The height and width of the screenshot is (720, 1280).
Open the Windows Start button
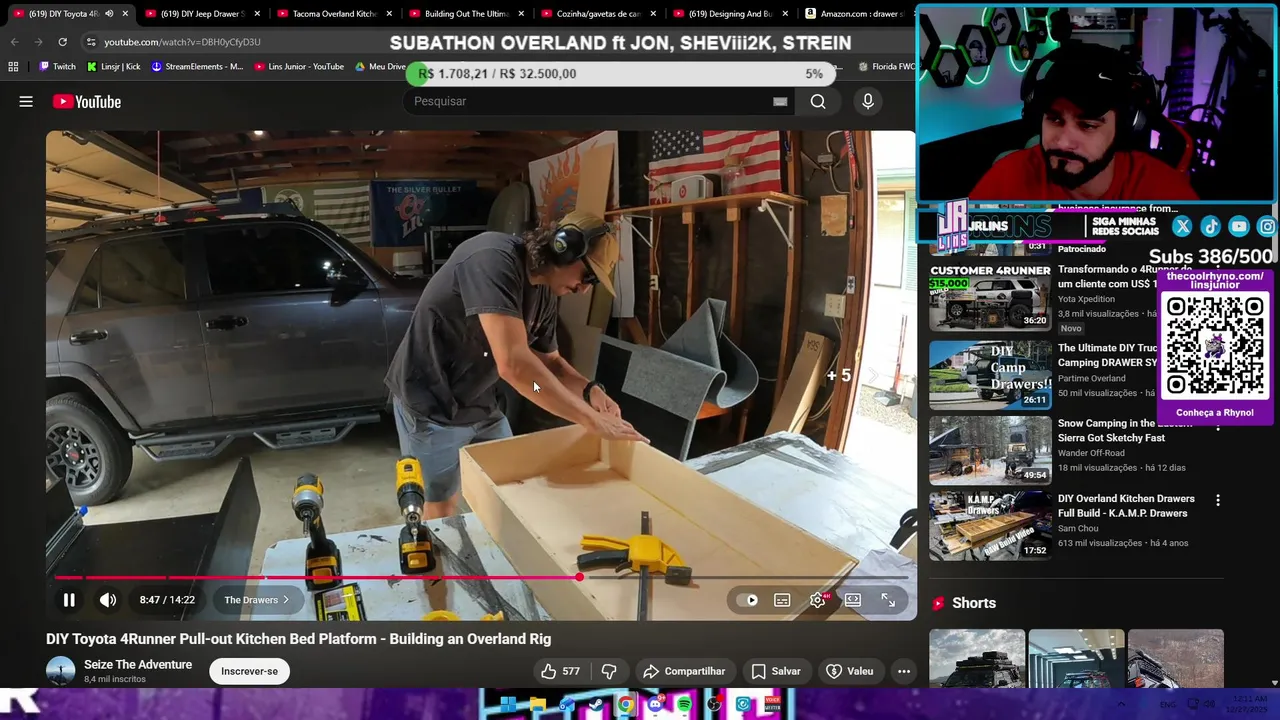[508, 705]
